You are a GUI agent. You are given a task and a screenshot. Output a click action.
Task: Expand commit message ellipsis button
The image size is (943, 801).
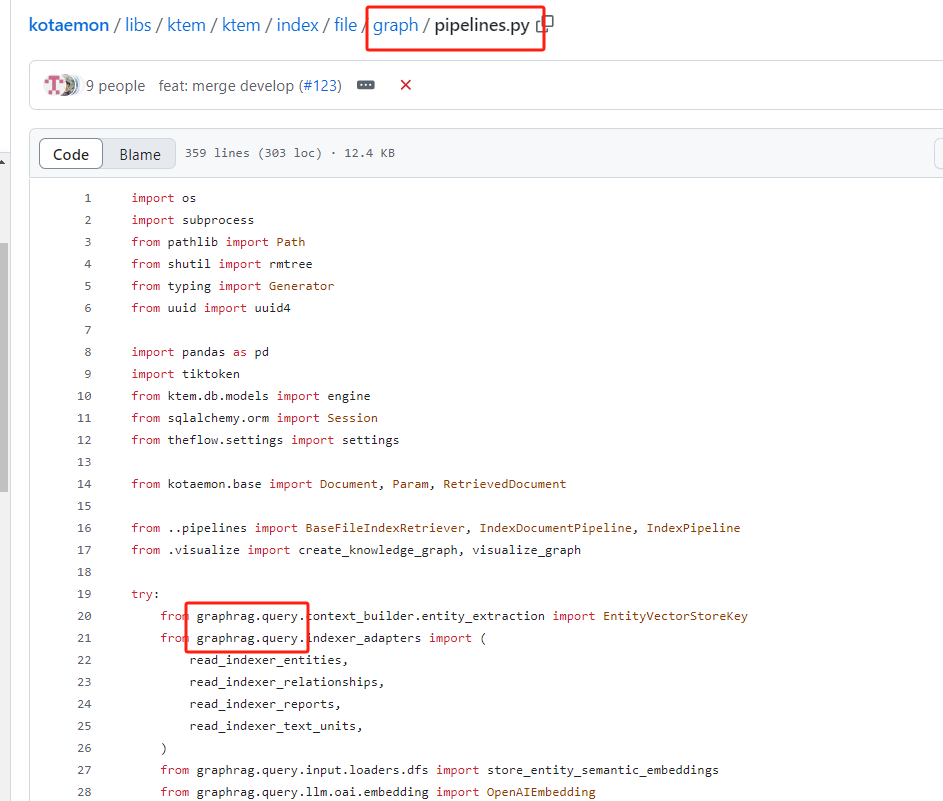366,85
